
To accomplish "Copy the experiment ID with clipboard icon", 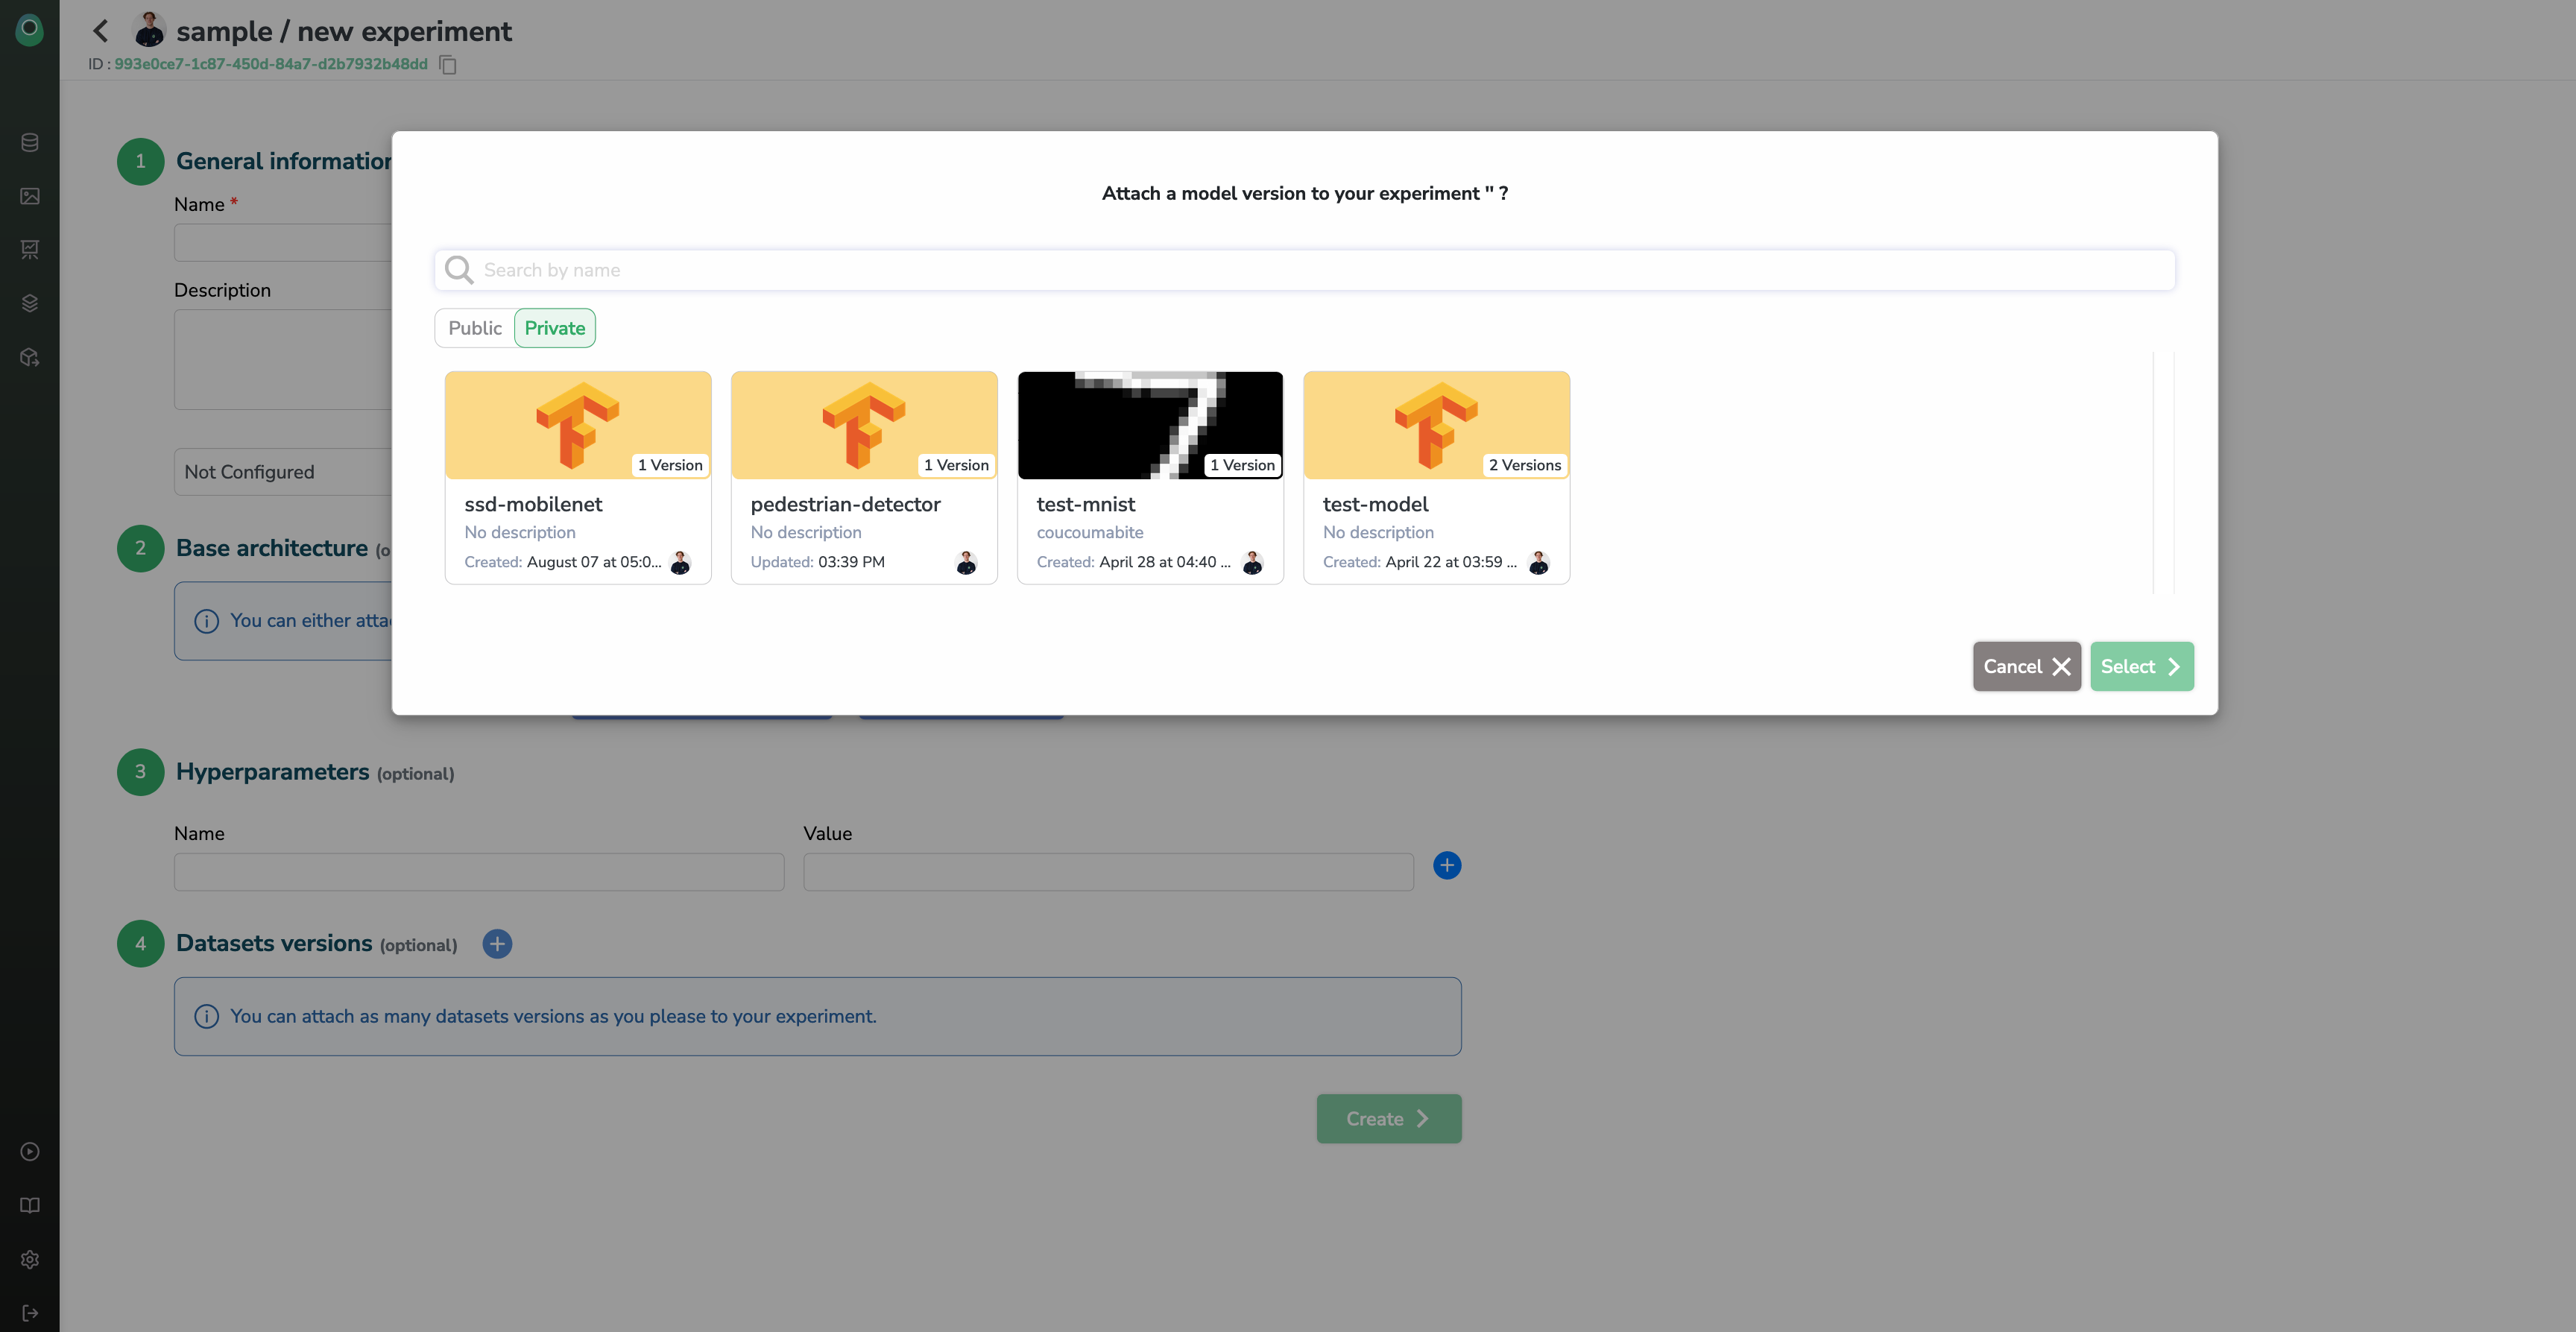I will 448,65.
